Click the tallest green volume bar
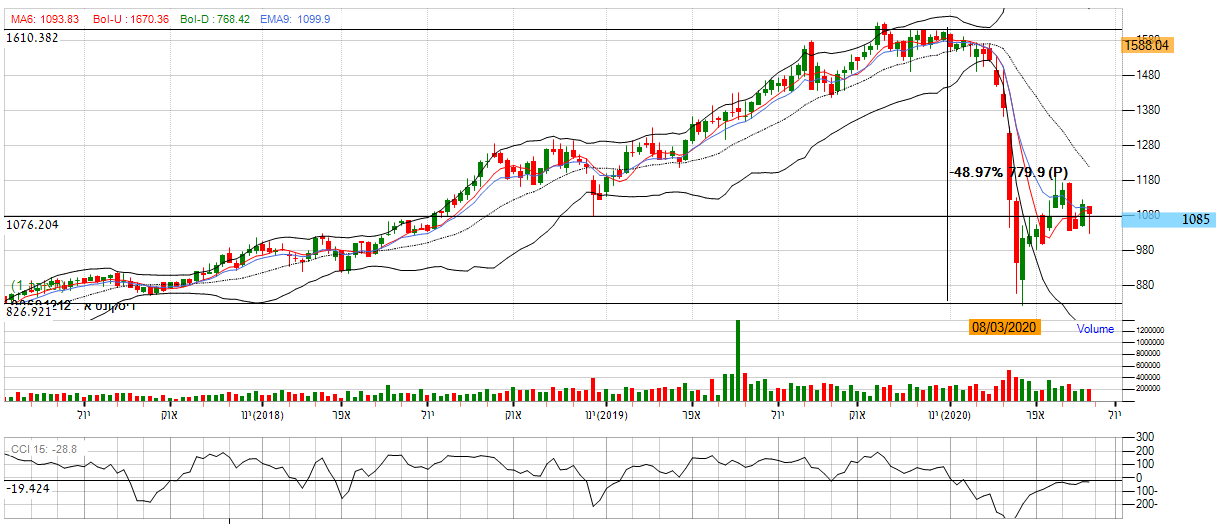 pyautogui.click(x=738, y=360)
